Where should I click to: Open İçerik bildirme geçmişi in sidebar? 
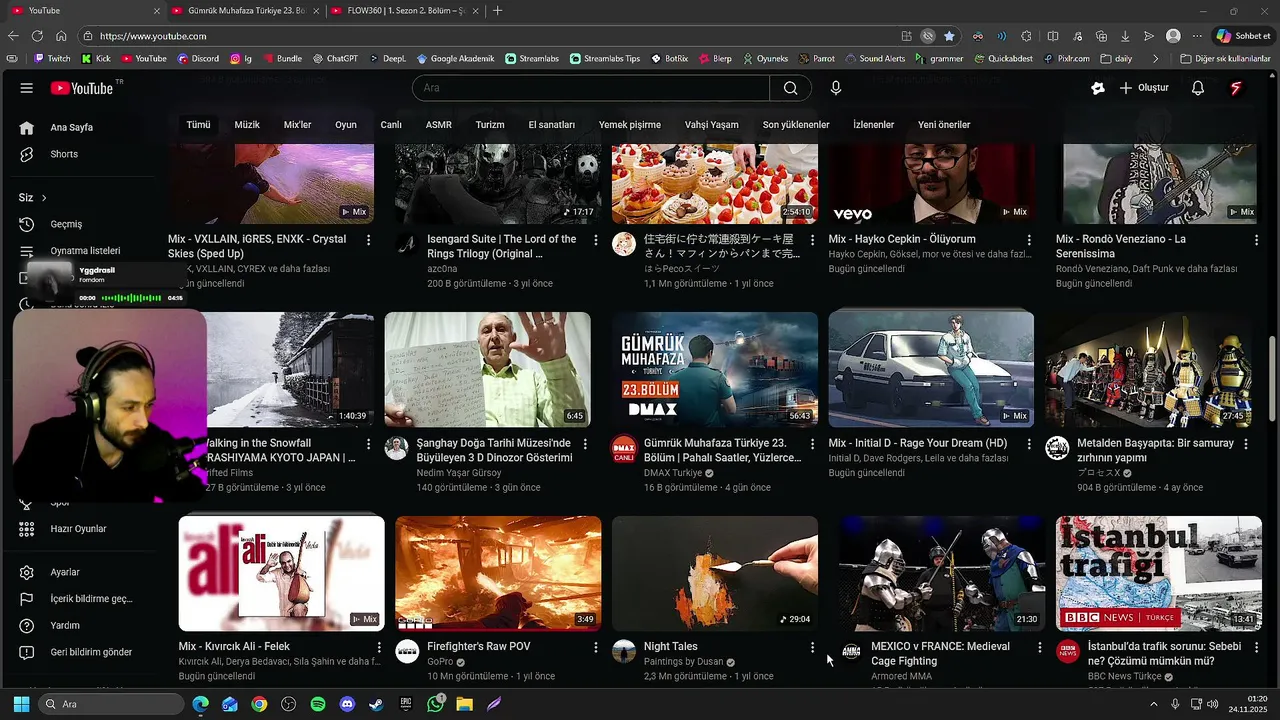pyautogui.click(x=90, y=599)
